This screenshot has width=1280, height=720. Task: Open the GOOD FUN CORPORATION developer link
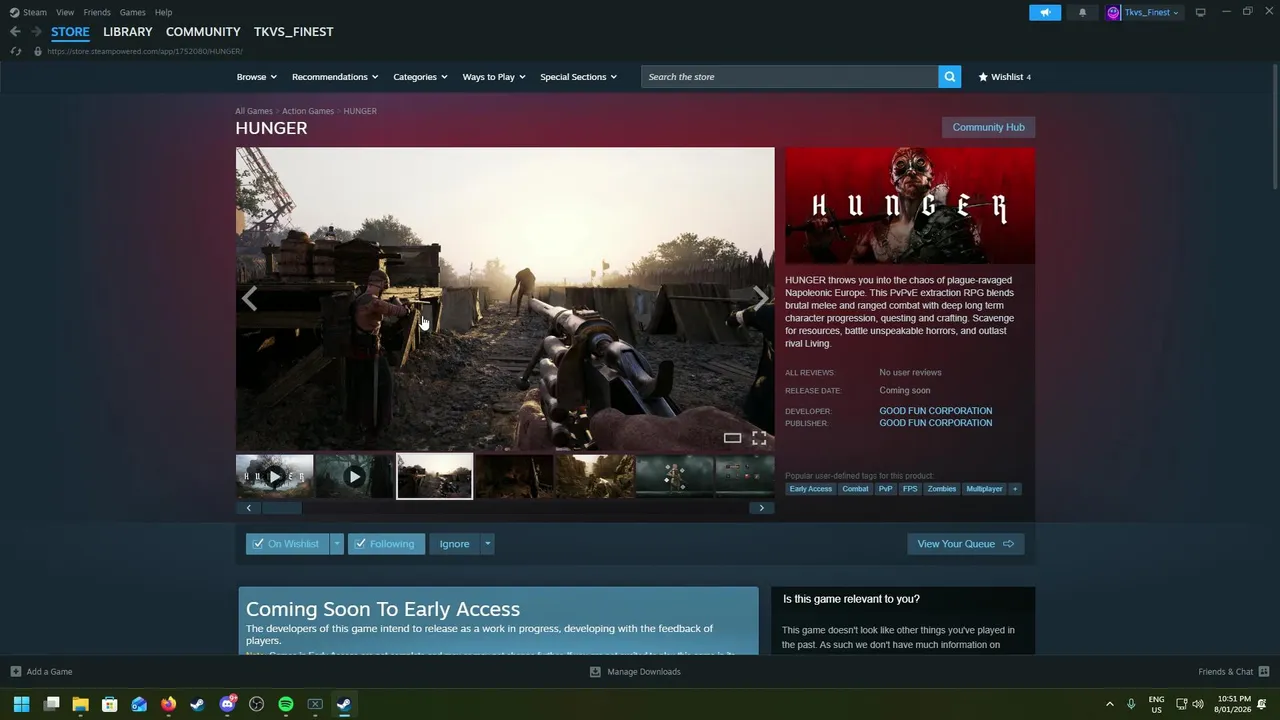[x=936, y=411]
